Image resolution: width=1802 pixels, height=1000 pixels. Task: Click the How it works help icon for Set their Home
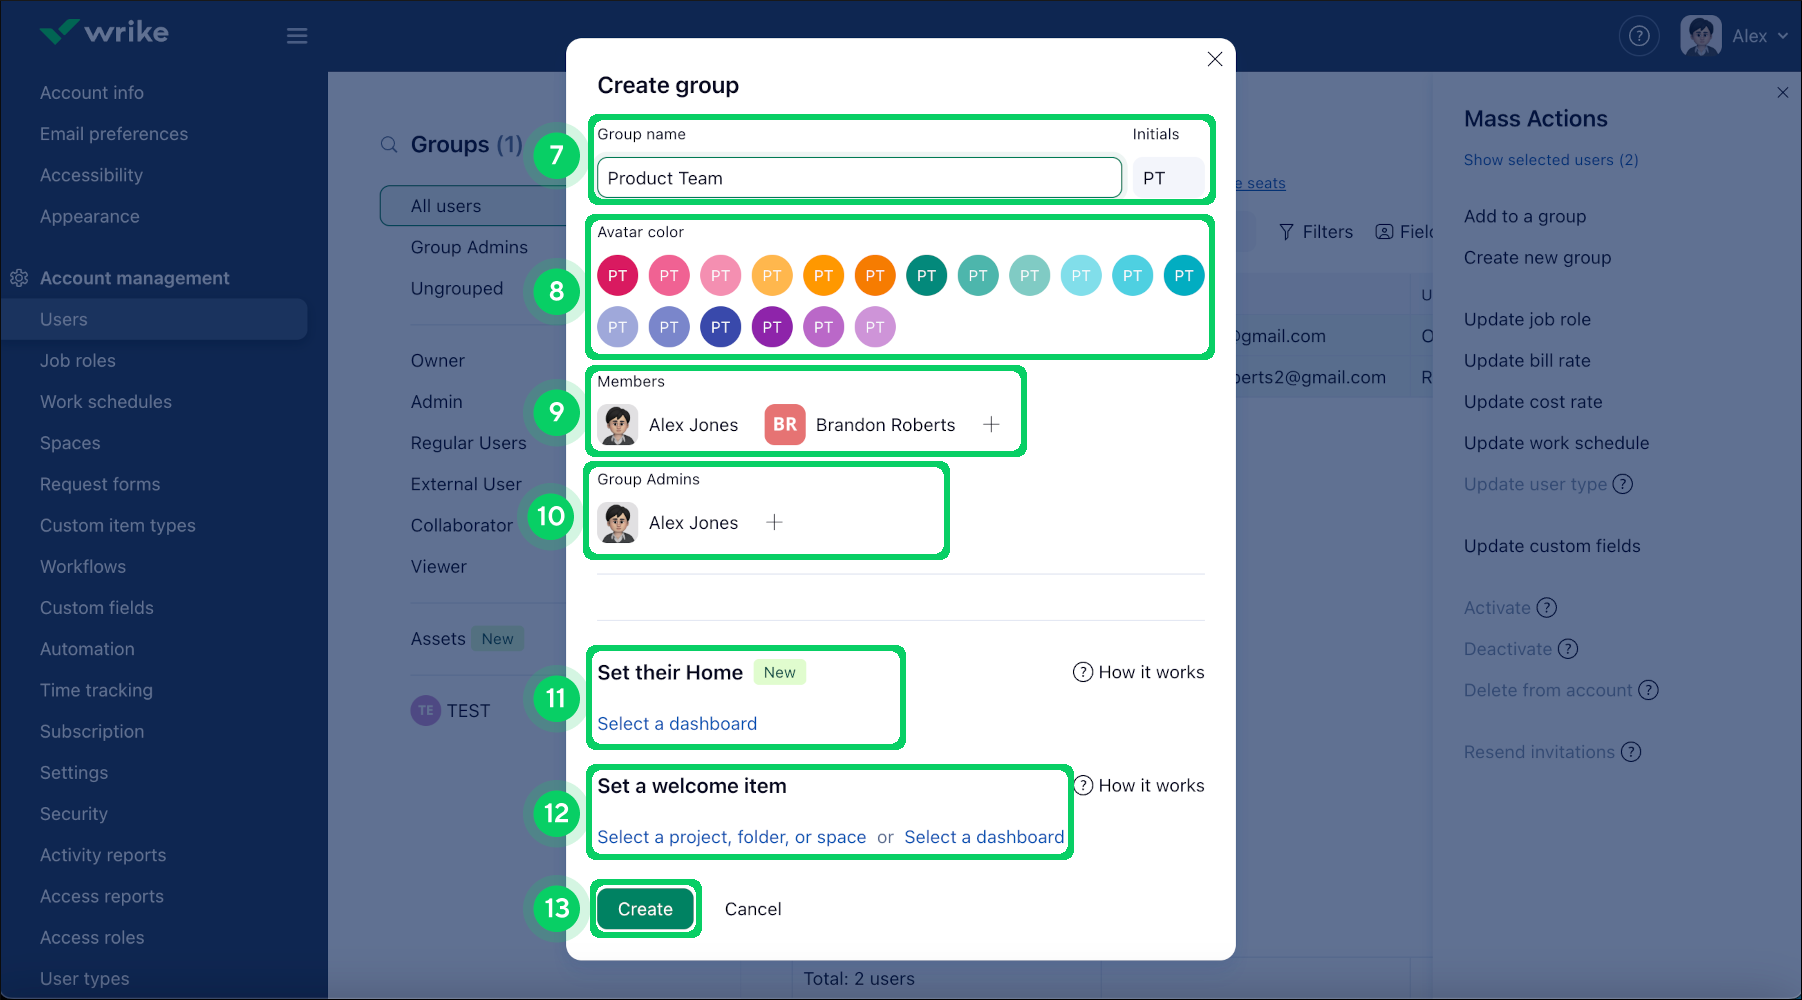pyautogui.click(x=1082, y=672)
